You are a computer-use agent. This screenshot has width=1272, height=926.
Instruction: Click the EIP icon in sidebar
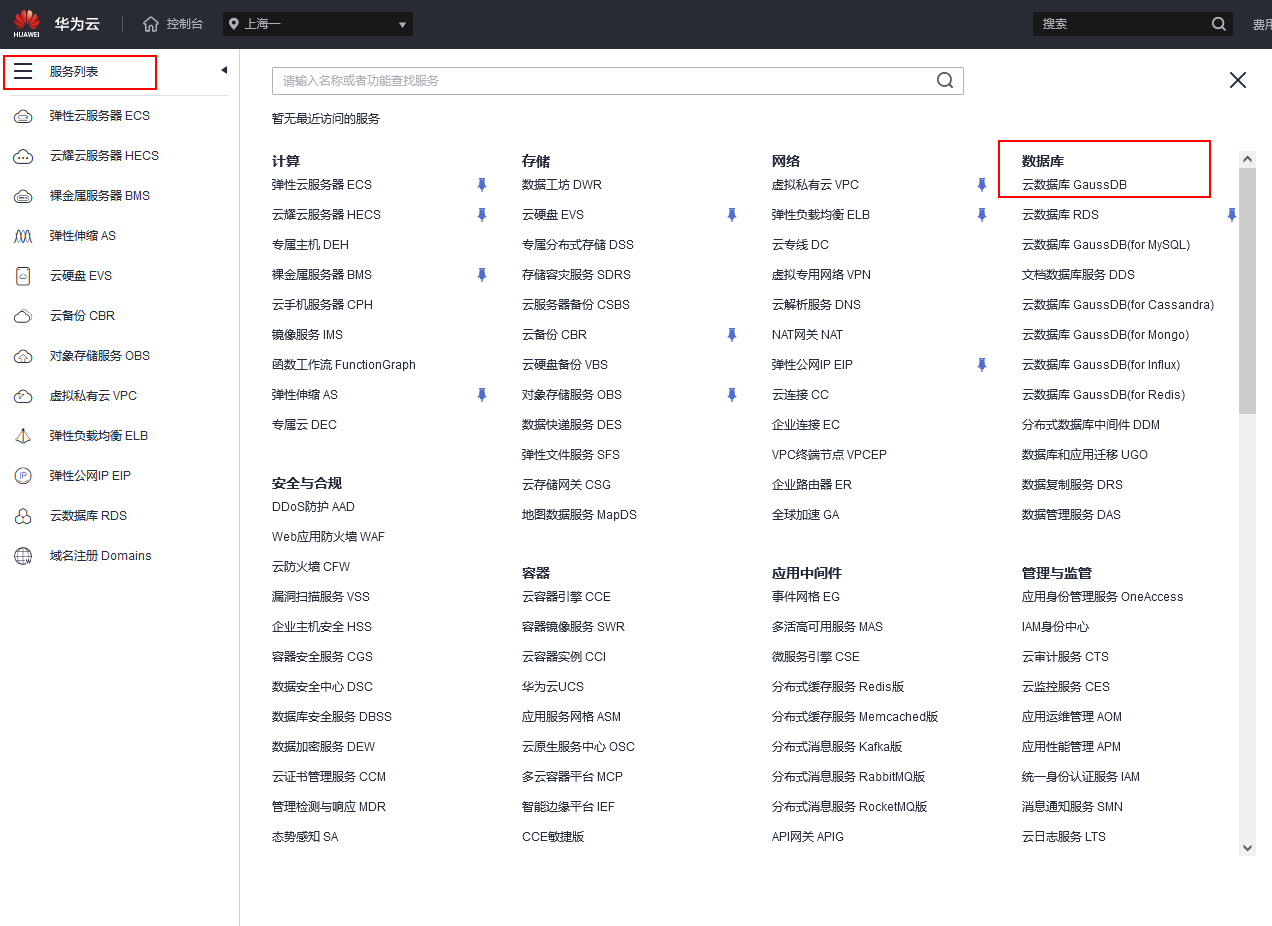click(x=23, y=476)
